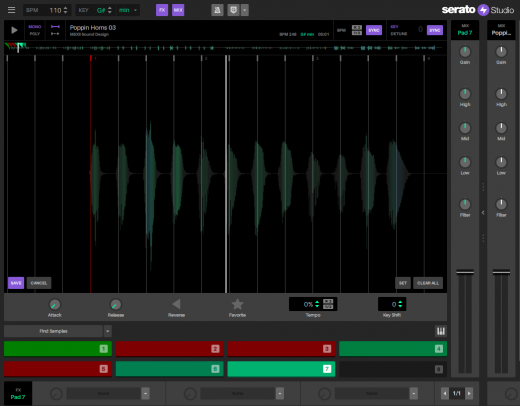
Task: Trigger green pad 1
Action: pos(58,349)
